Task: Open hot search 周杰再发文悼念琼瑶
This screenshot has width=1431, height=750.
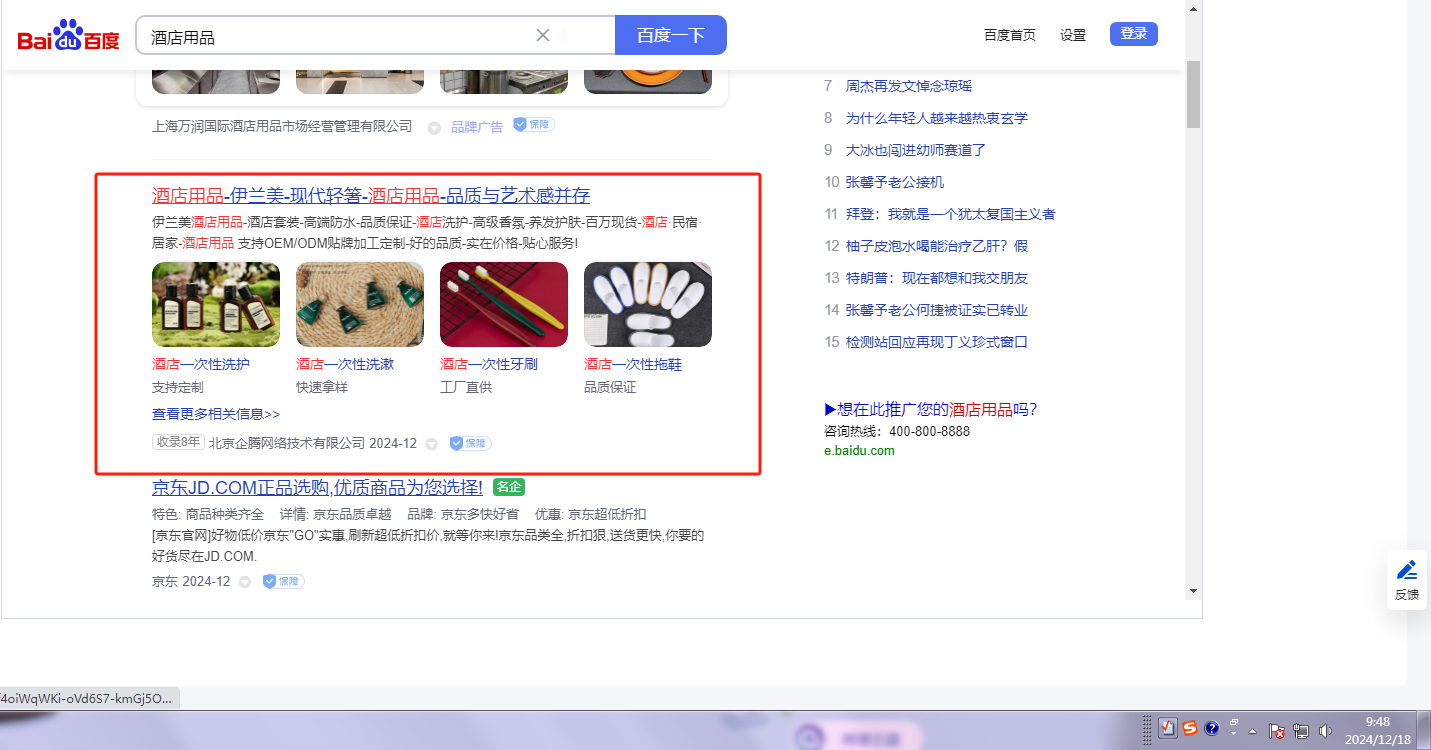Action: click(909, 86)
